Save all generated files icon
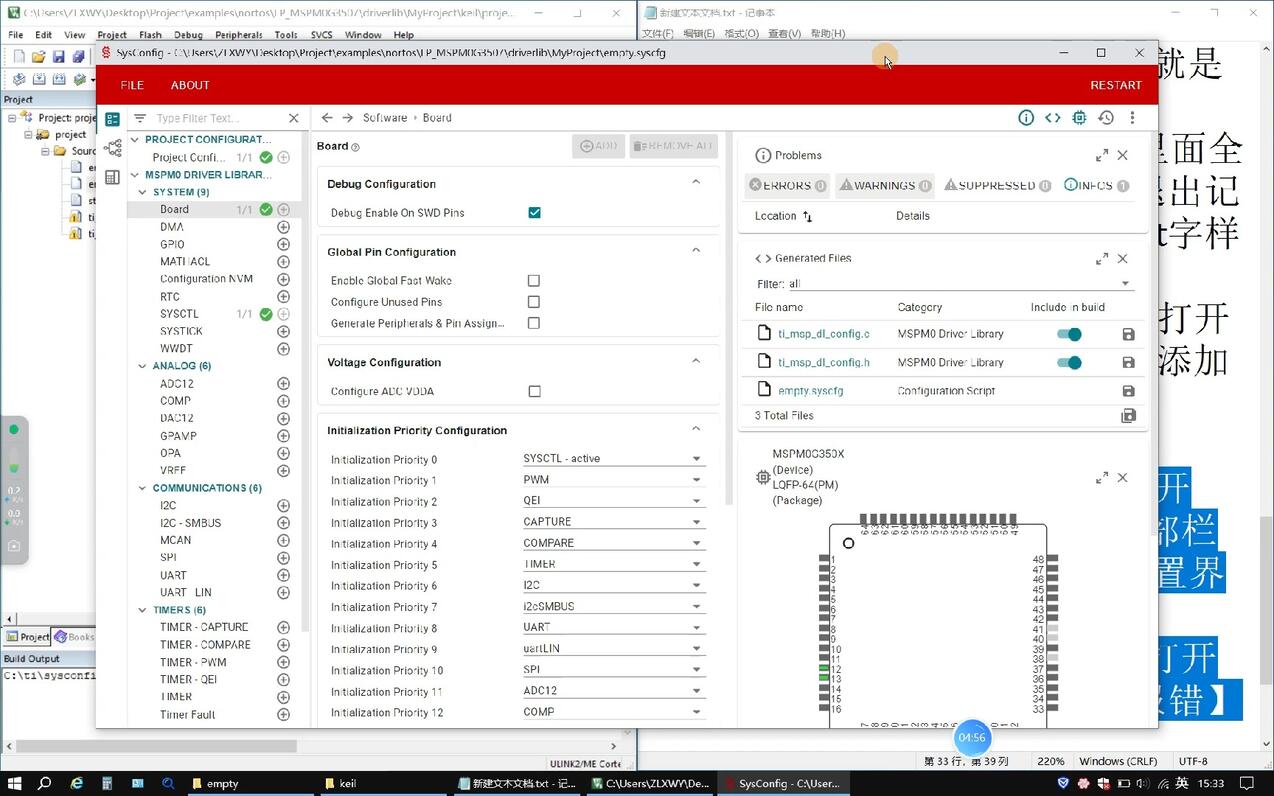Screen dimensions: 1274x796 click(x=1128, y=416)
